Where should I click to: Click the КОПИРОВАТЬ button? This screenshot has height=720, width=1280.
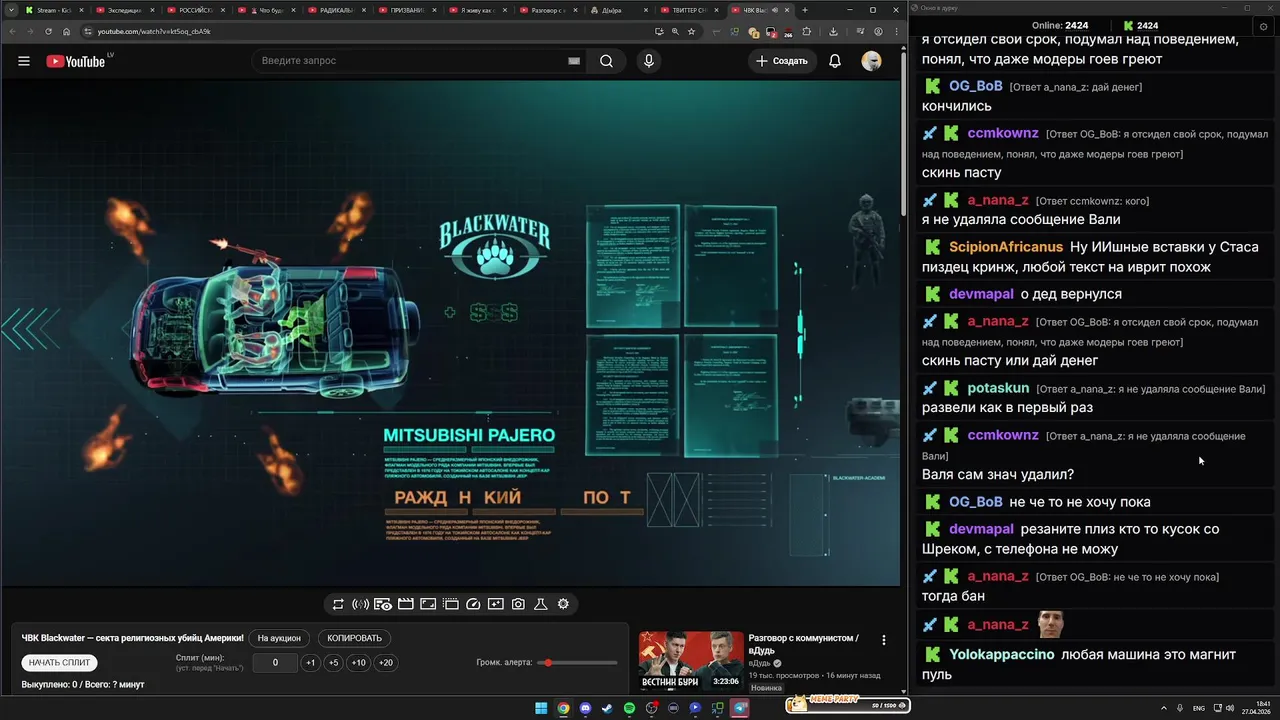[x=354, y=638]
